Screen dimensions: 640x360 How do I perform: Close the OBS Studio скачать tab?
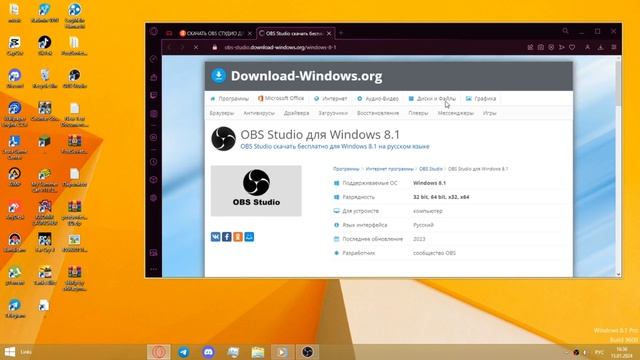(329, 33)
